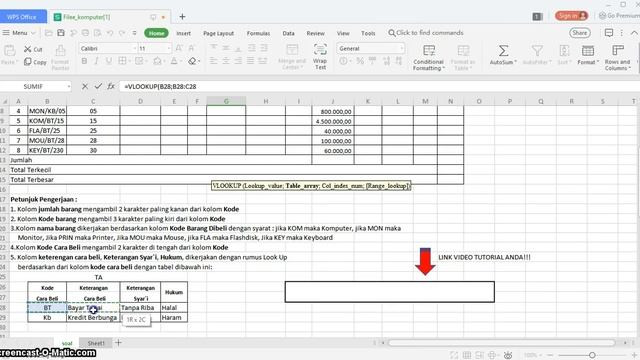
Task: Click the Clear eraser icon
Action: 192,61
